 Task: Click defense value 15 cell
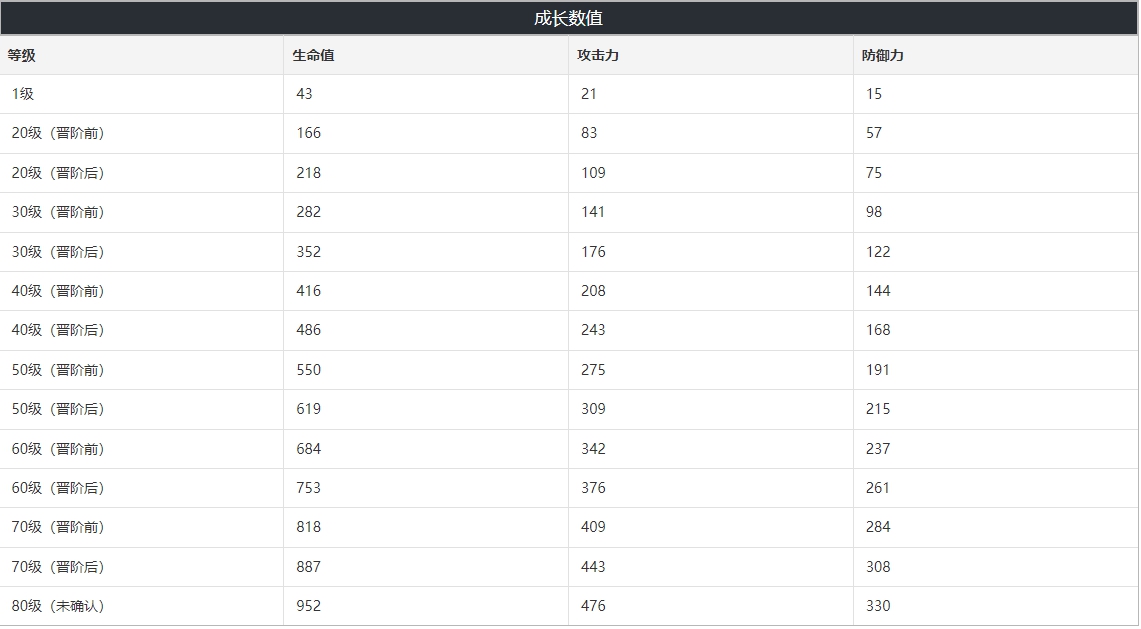[996, 94]
